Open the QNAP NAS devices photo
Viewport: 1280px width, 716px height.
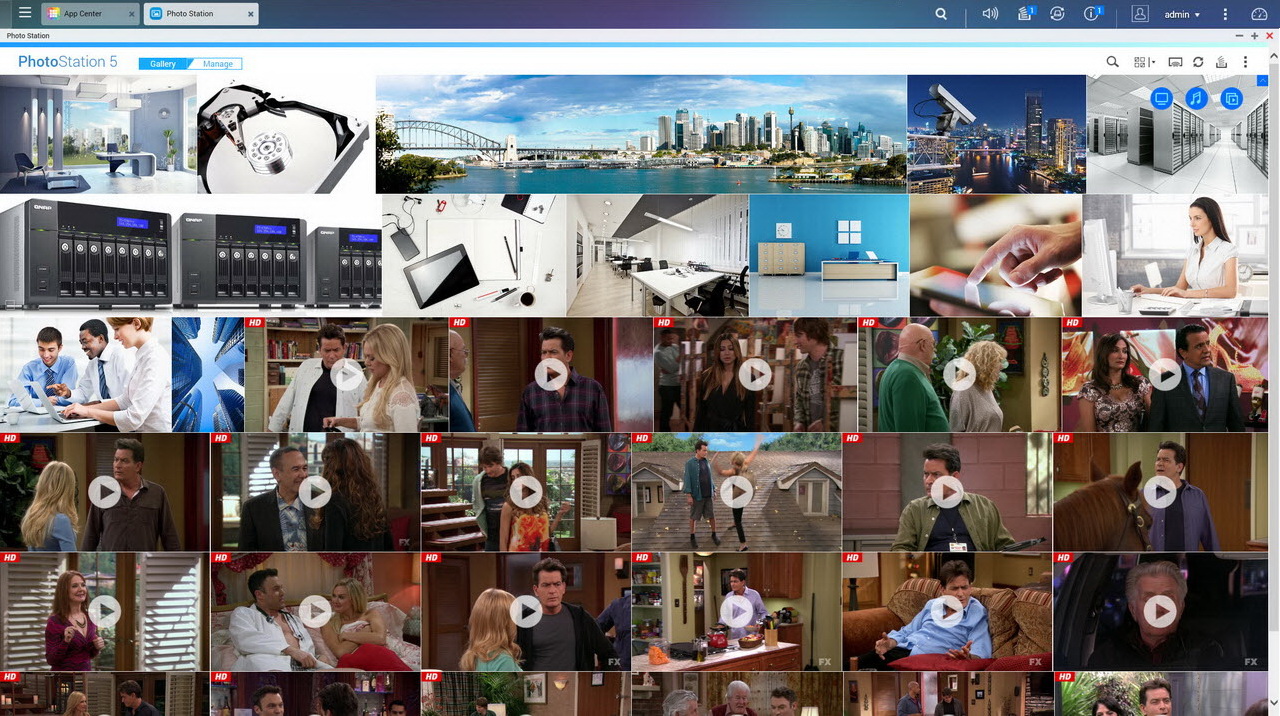coord(190,255)
